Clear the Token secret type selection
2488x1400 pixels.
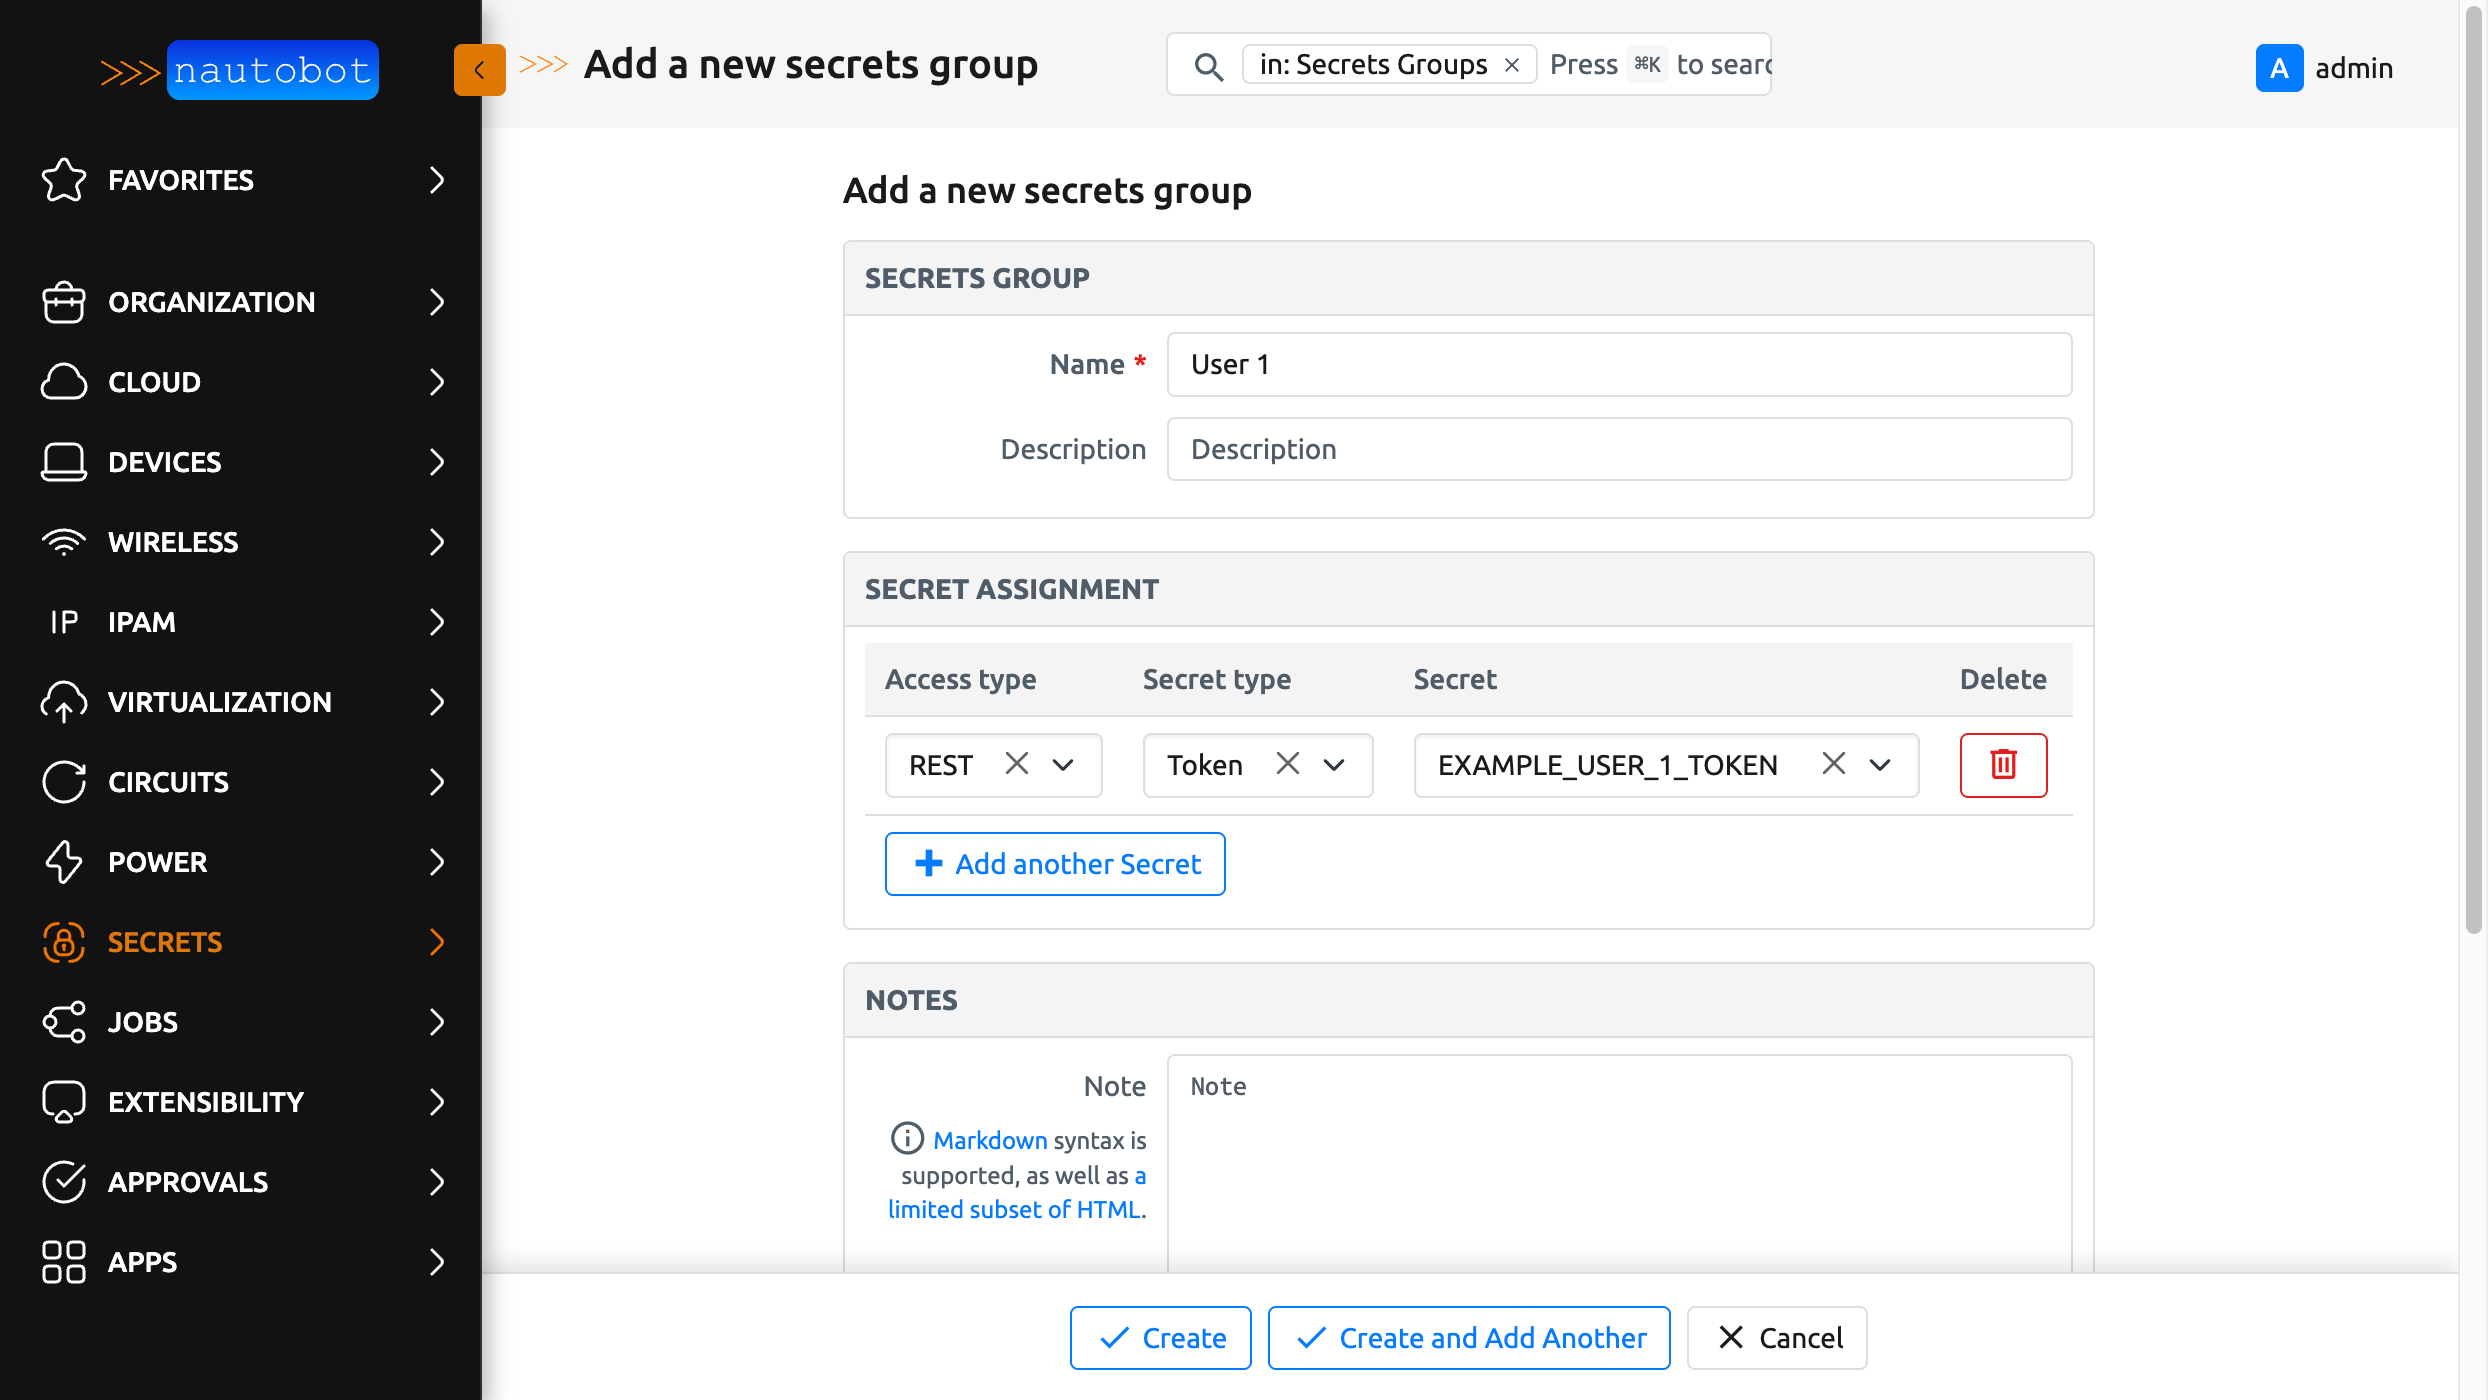[x=1288, y=764]
